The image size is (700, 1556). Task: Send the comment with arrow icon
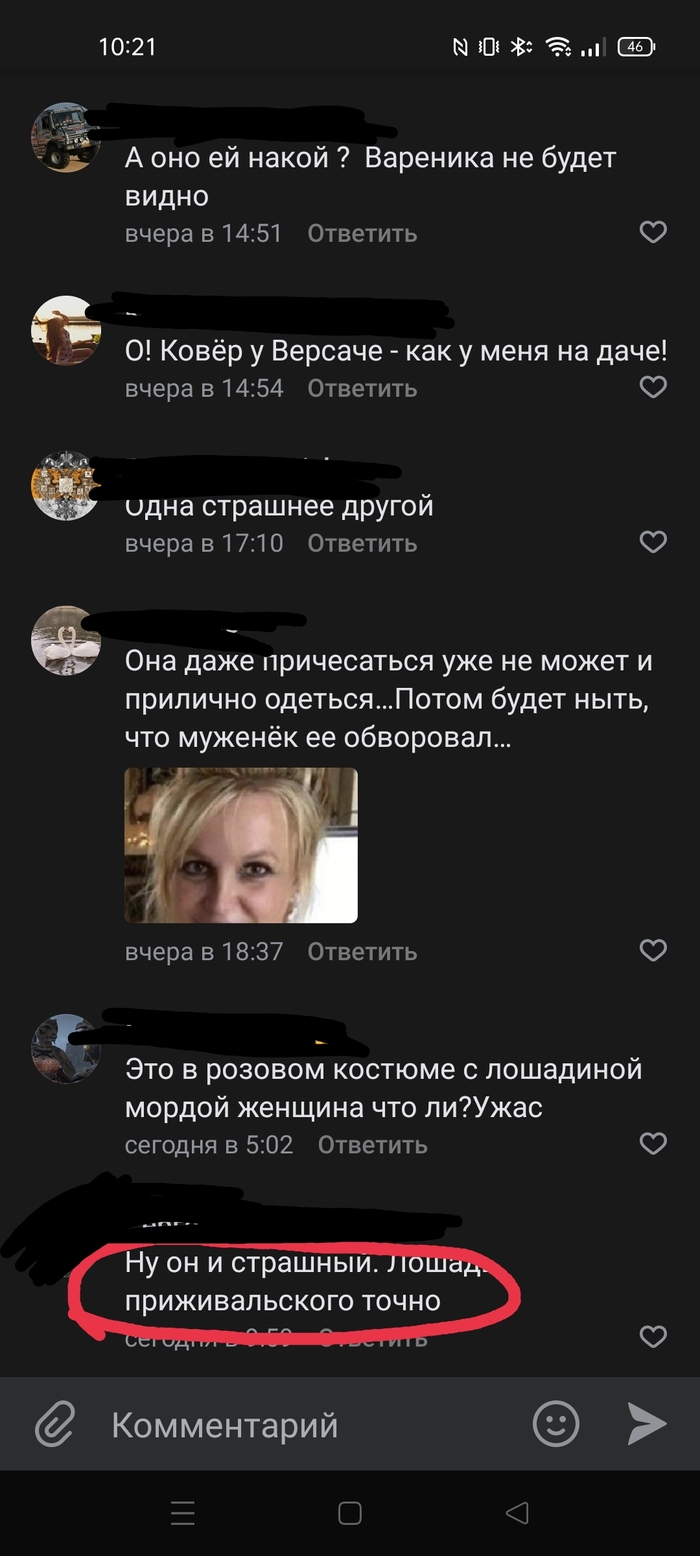tap(646, 1424)
